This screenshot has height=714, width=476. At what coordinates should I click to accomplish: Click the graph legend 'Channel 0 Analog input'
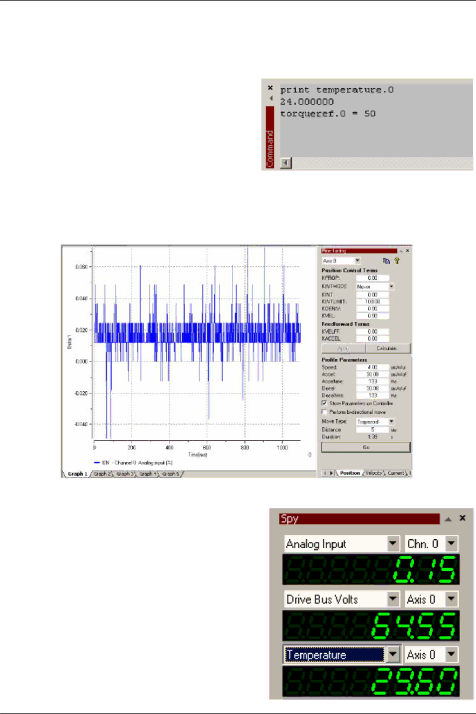(133, 463)
